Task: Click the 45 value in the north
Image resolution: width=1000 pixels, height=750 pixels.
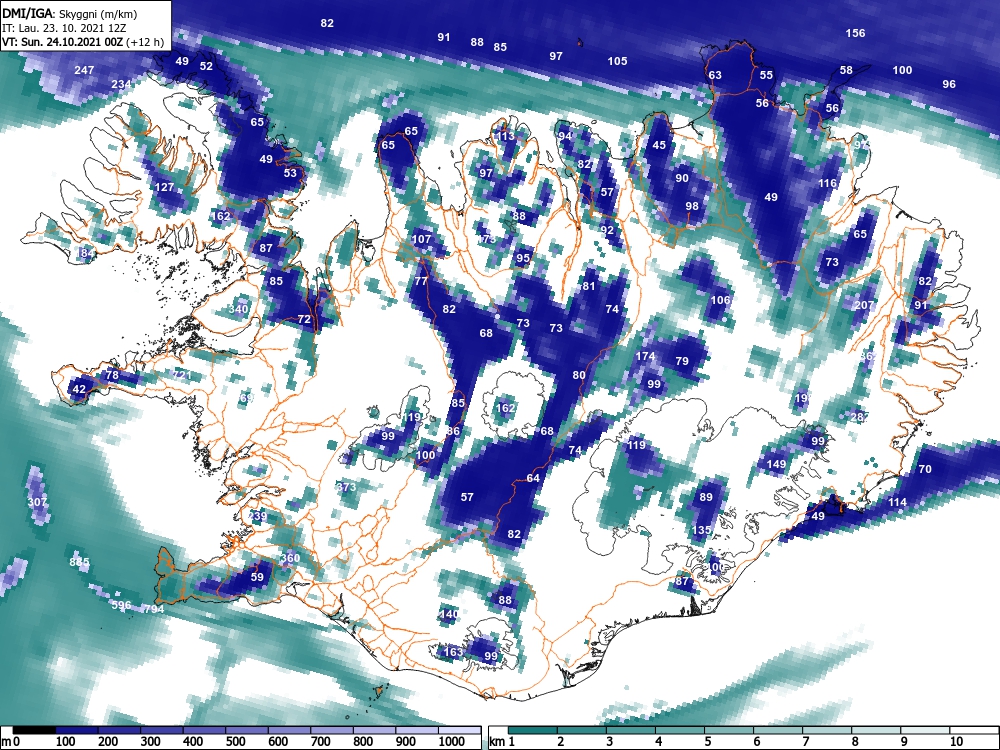Action: [x=659, y=145]
